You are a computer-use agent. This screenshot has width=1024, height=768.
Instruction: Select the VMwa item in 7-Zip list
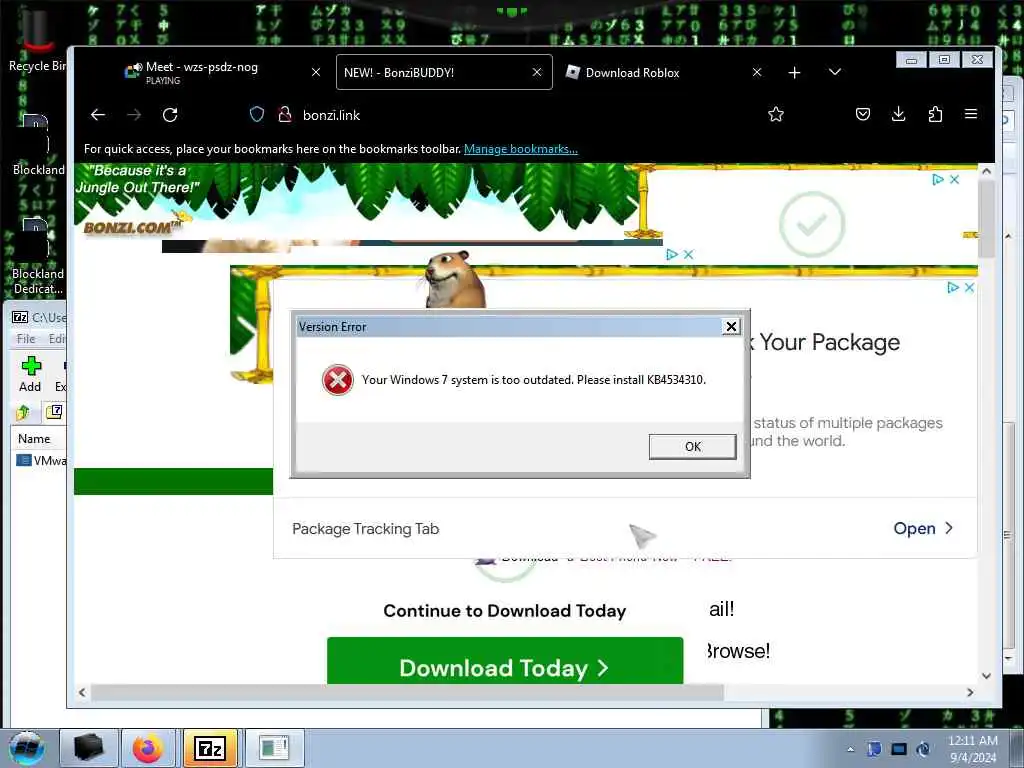click(x=42, y=460)
